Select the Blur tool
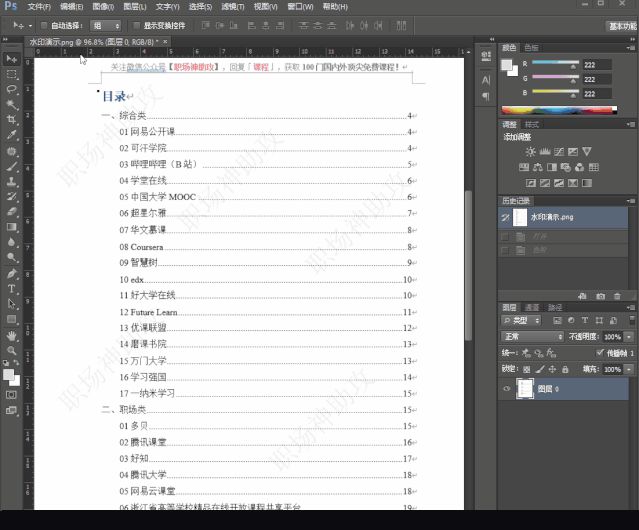Screen dimensions: 639x530 pyautogui.click(x=11, y=242)
